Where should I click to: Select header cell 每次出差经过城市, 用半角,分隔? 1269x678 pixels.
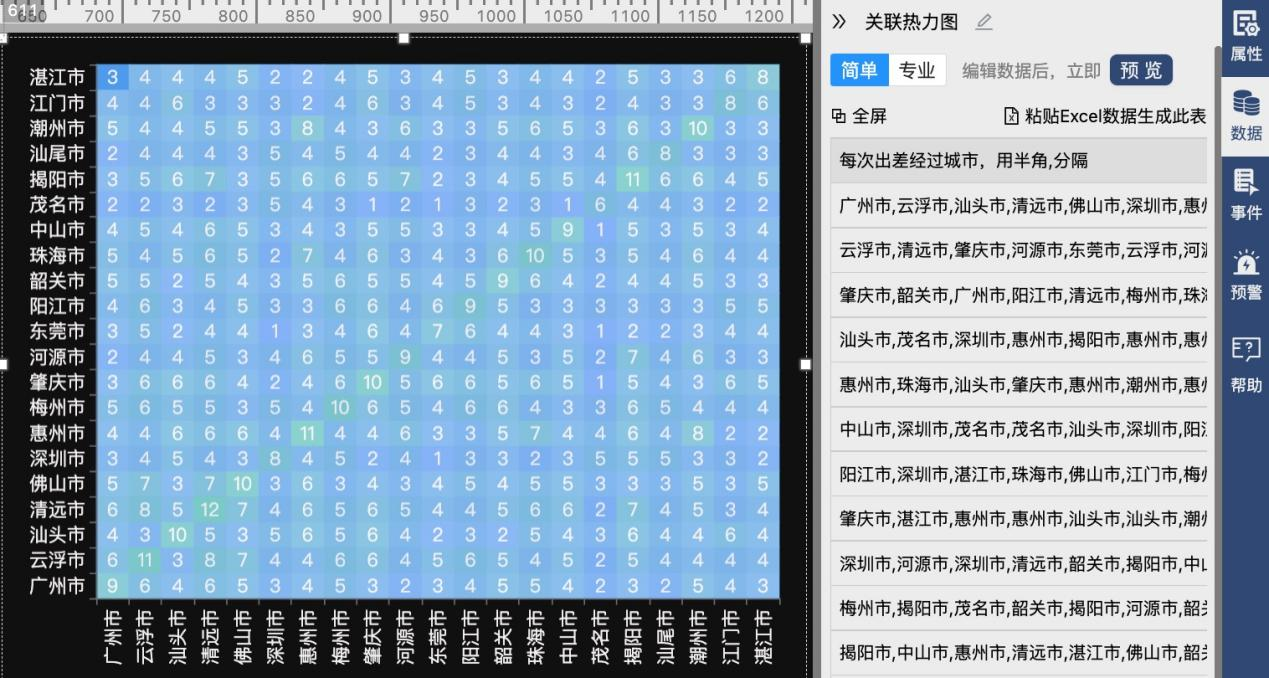1018,160
